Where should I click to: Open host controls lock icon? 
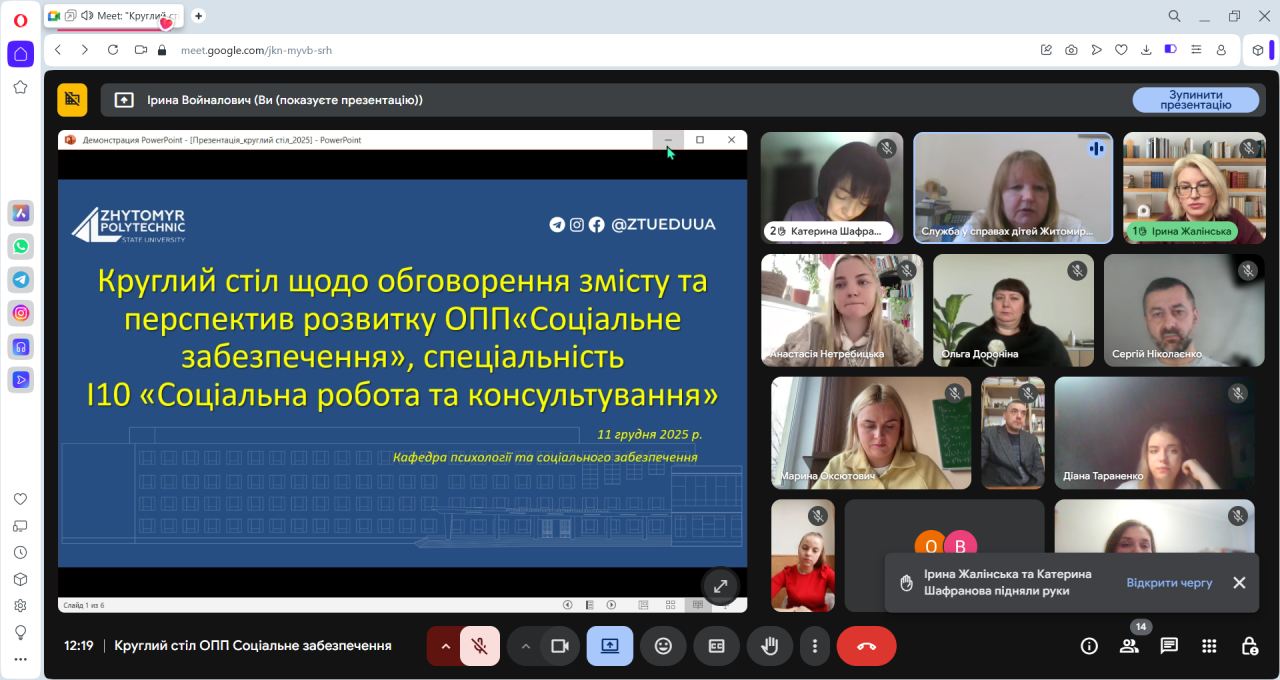1249,646
